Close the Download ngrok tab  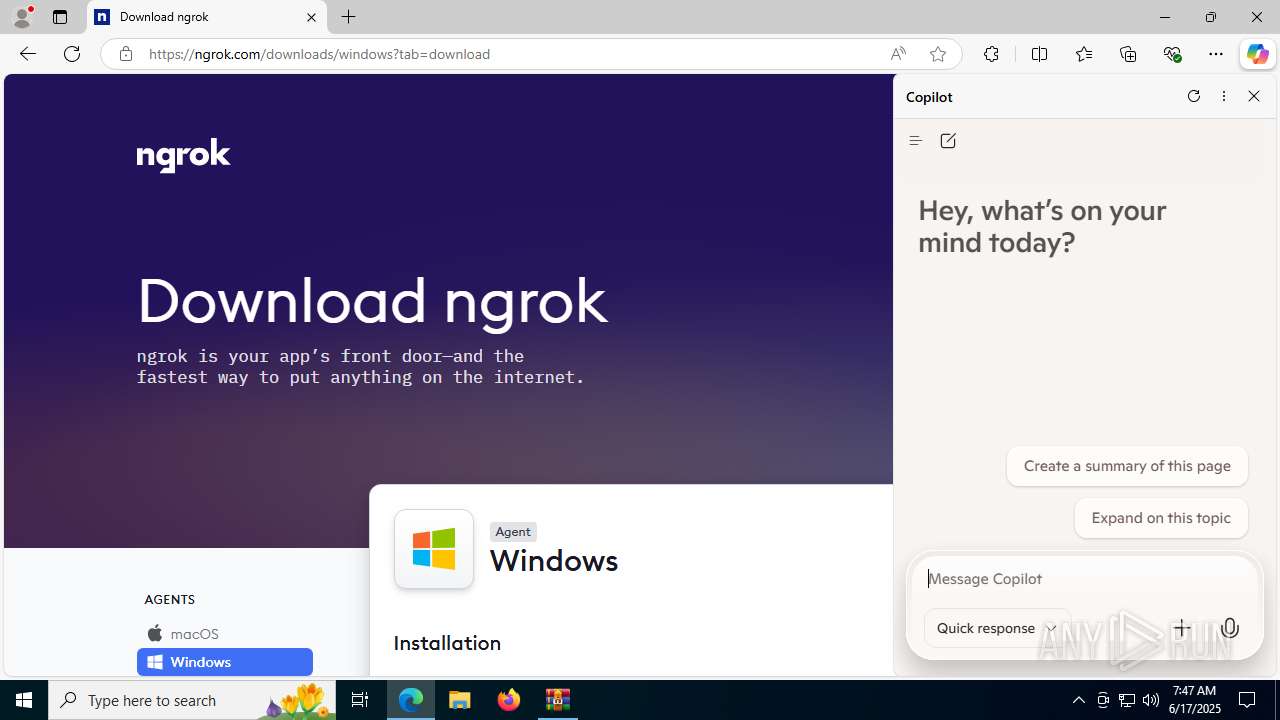tap(311, 17)
